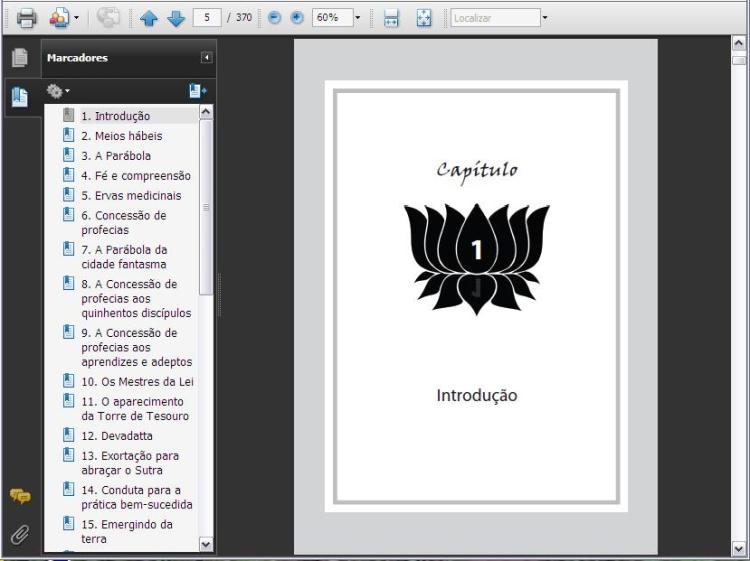750x561 pixels.
Task: Click the fit width scrolling icon
Action: point(392,18)
